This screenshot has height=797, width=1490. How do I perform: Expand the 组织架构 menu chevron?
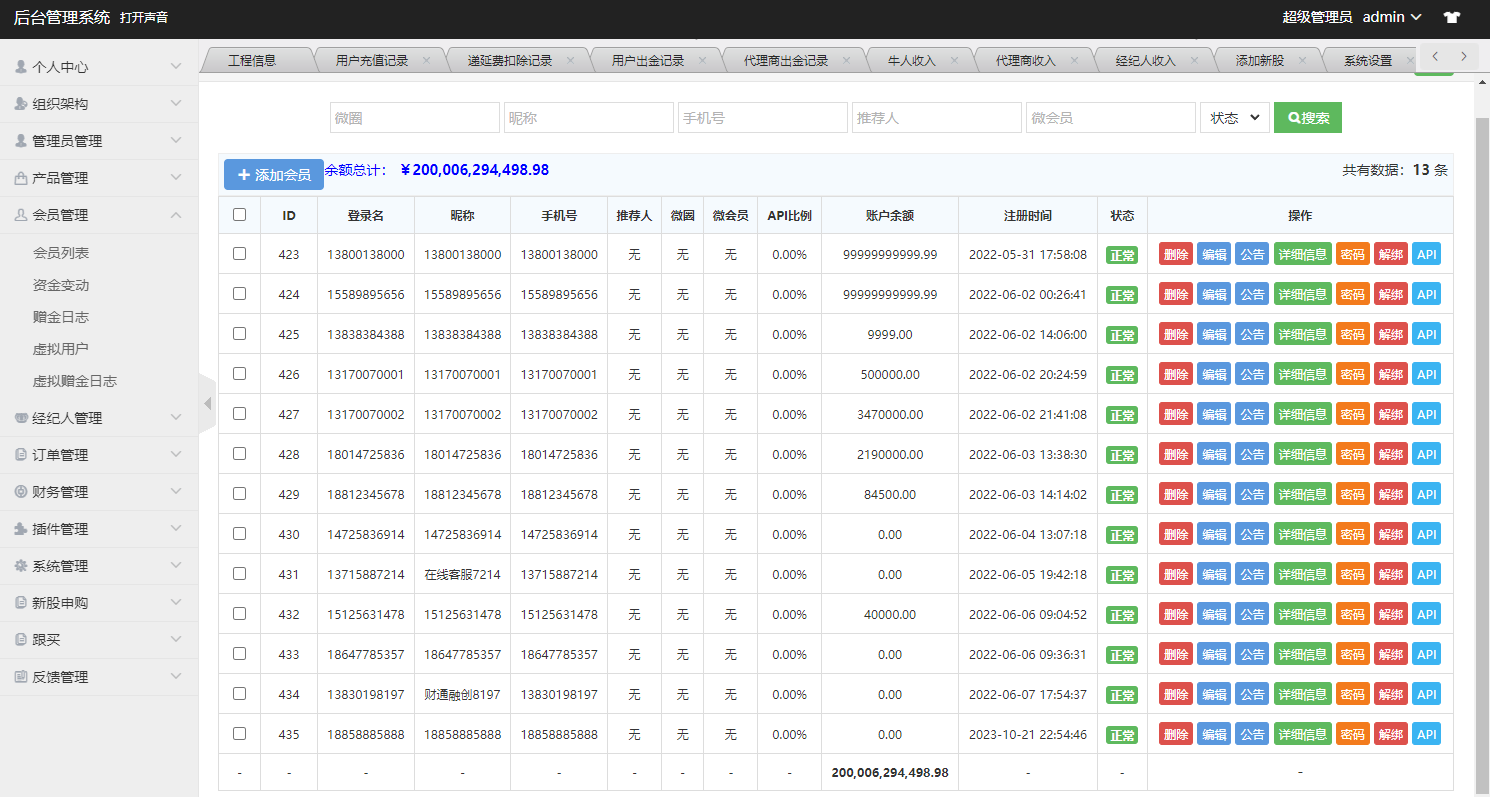point(176,104)
